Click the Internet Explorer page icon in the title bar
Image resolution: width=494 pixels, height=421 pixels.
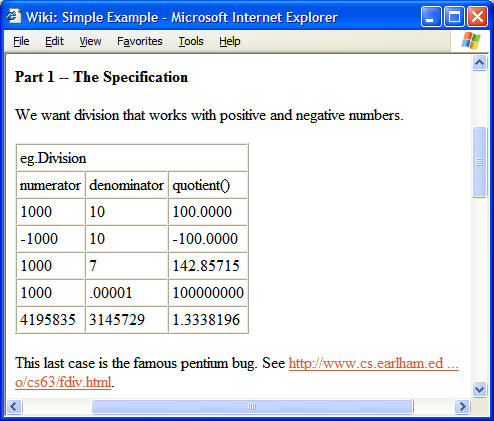tap(14, 16)
